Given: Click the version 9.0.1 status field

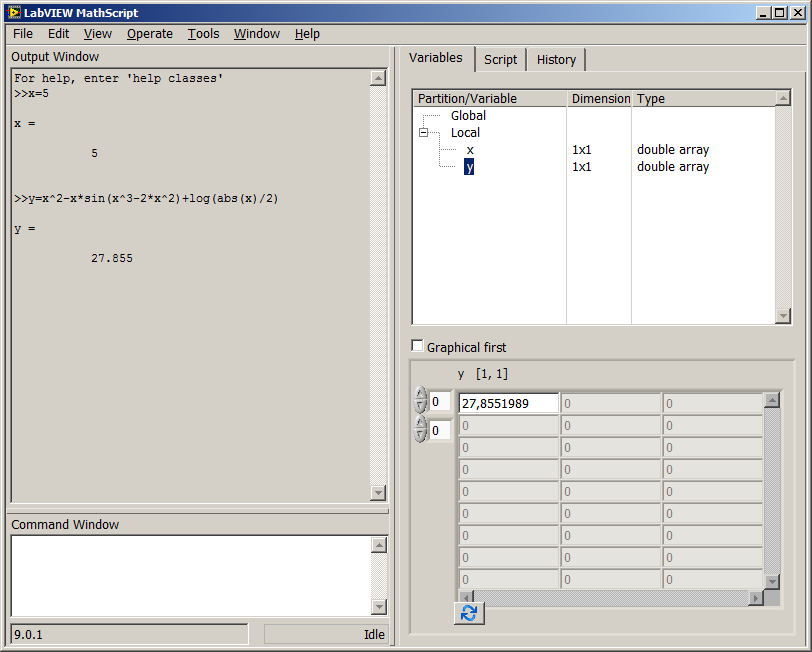Looking at the screenshot, I should click(x=129, y=634).
